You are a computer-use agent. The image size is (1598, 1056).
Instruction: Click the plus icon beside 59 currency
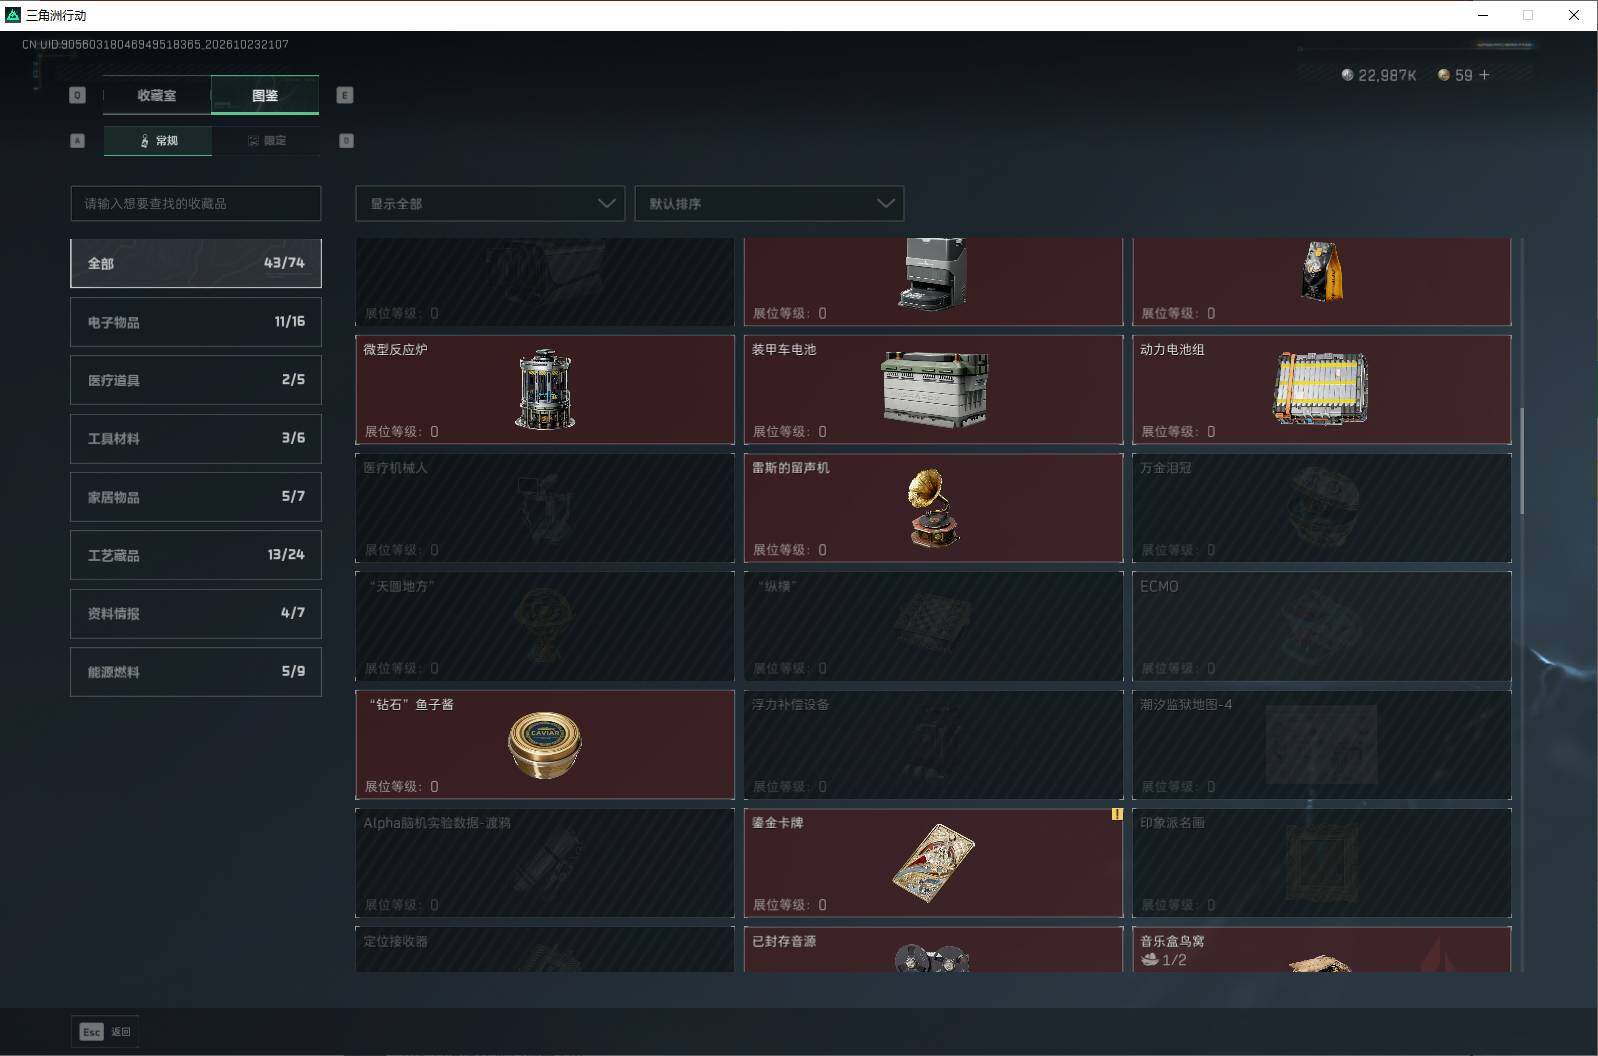1484,75
